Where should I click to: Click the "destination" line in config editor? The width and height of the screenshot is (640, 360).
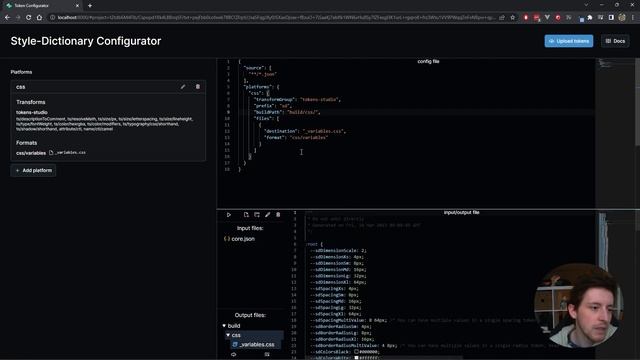click(x=305, y=131)
